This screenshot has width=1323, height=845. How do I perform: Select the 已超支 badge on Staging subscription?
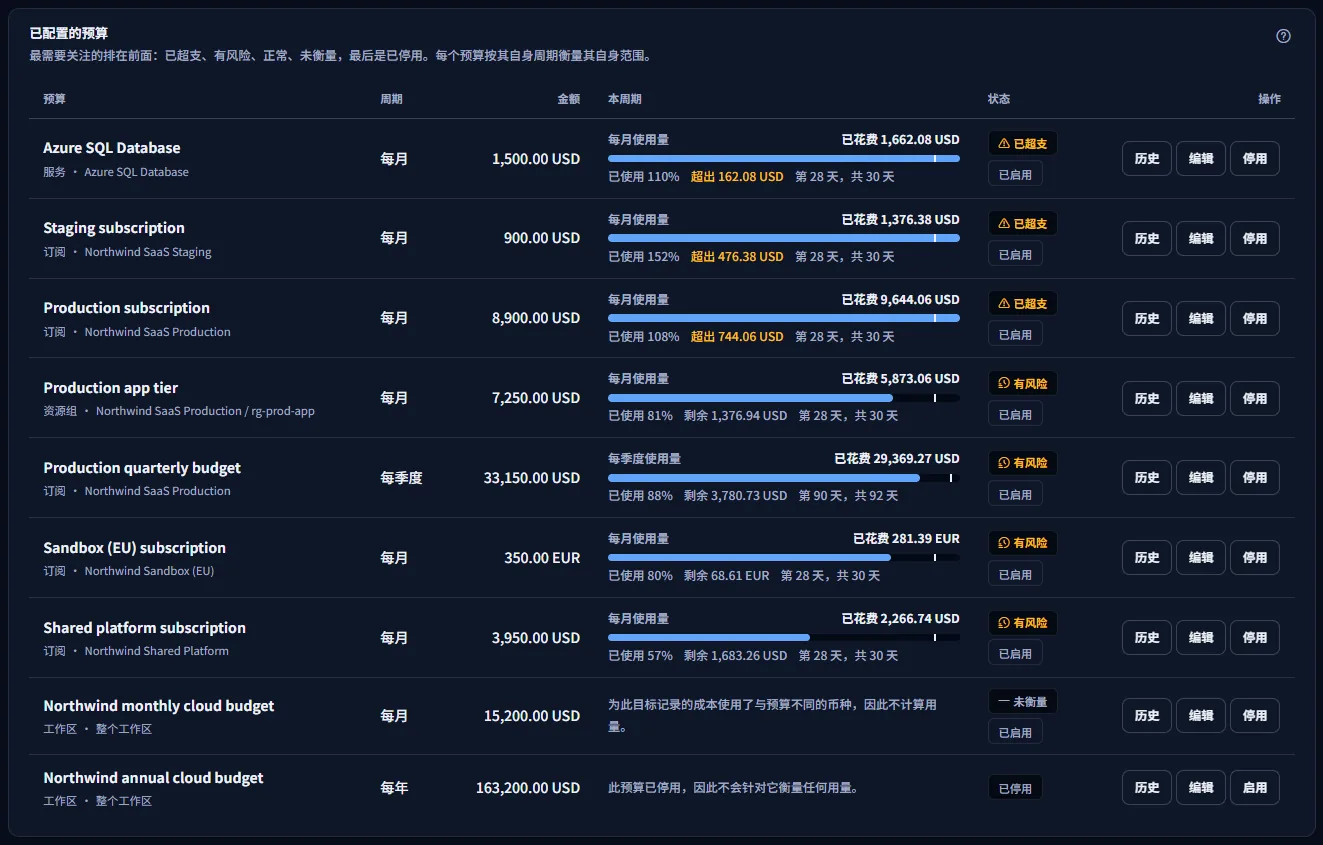[1023, 224]
